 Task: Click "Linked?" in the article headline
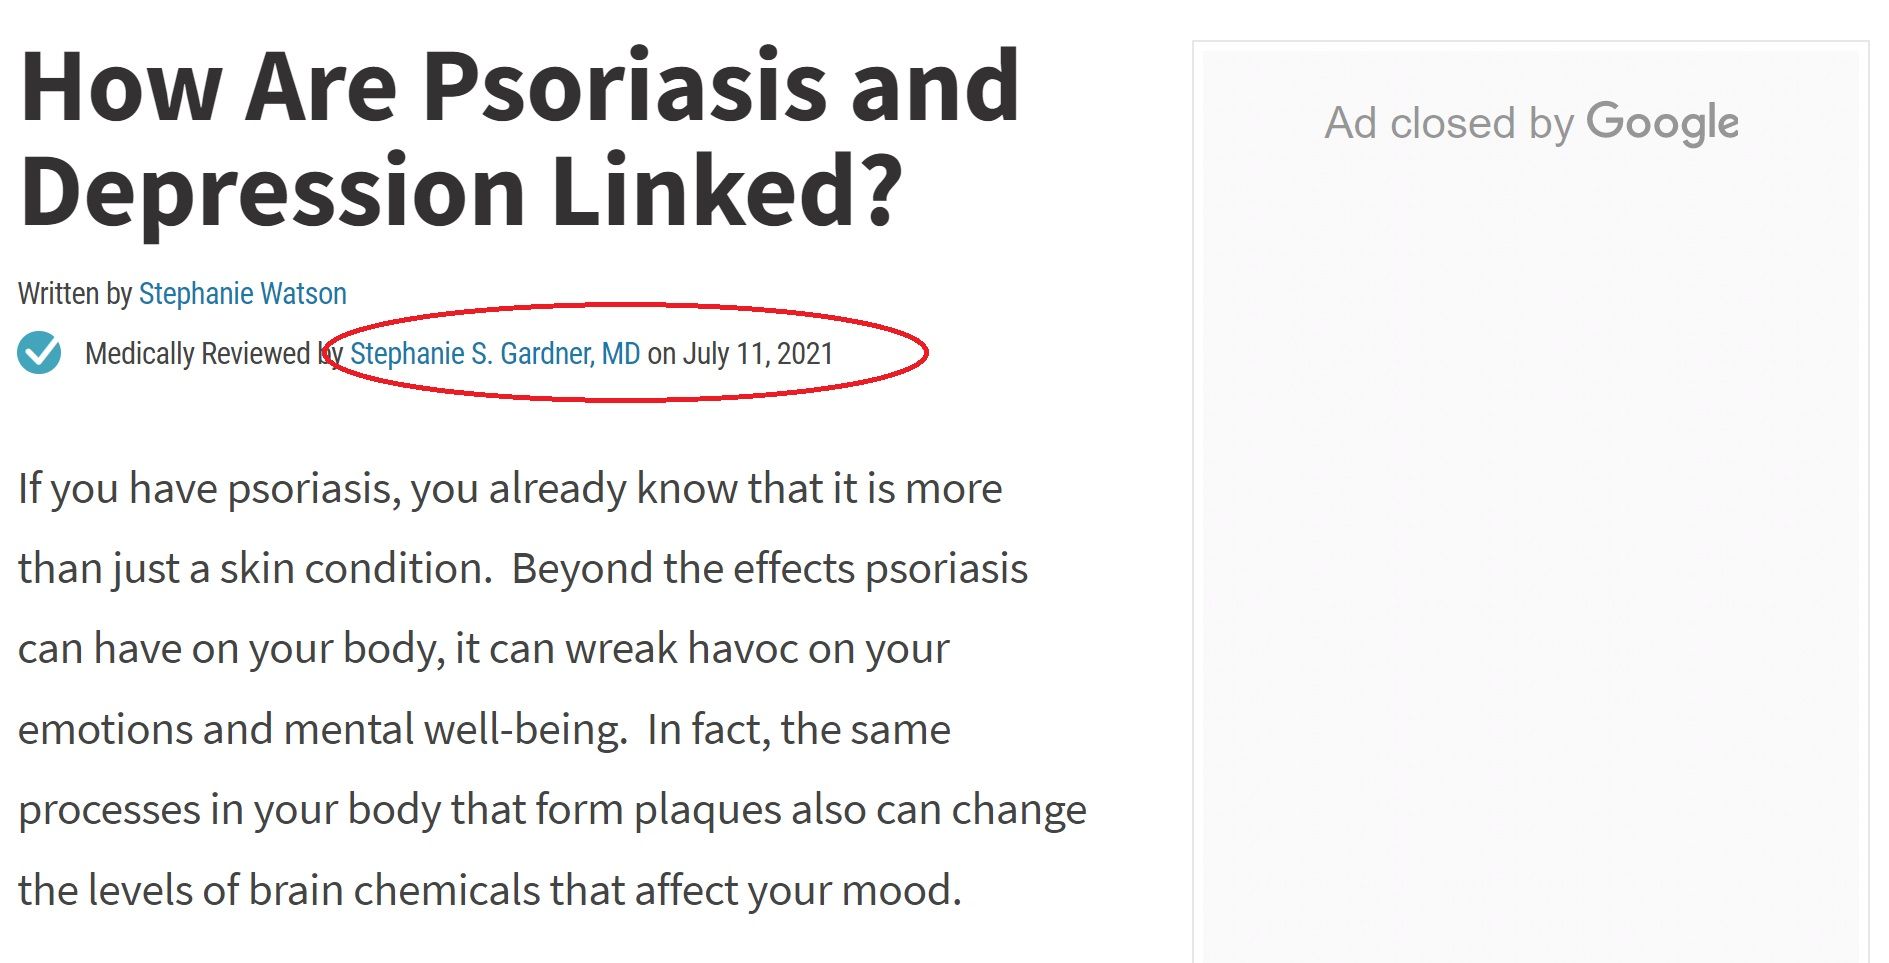coord(726,190)
